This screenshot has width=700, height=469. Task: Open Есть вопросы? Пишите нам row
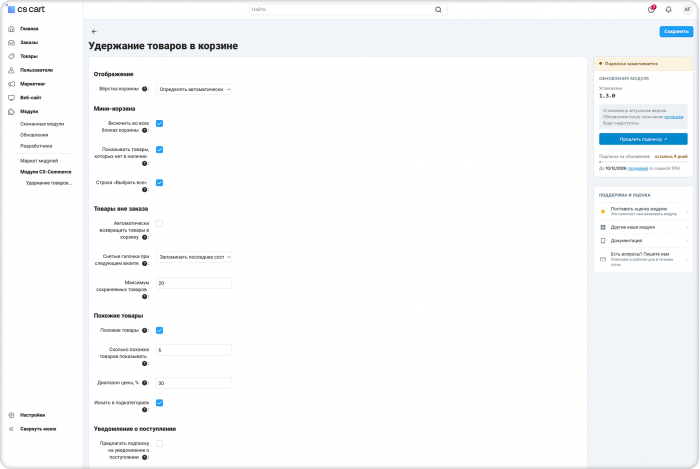[x=643, y=259]
